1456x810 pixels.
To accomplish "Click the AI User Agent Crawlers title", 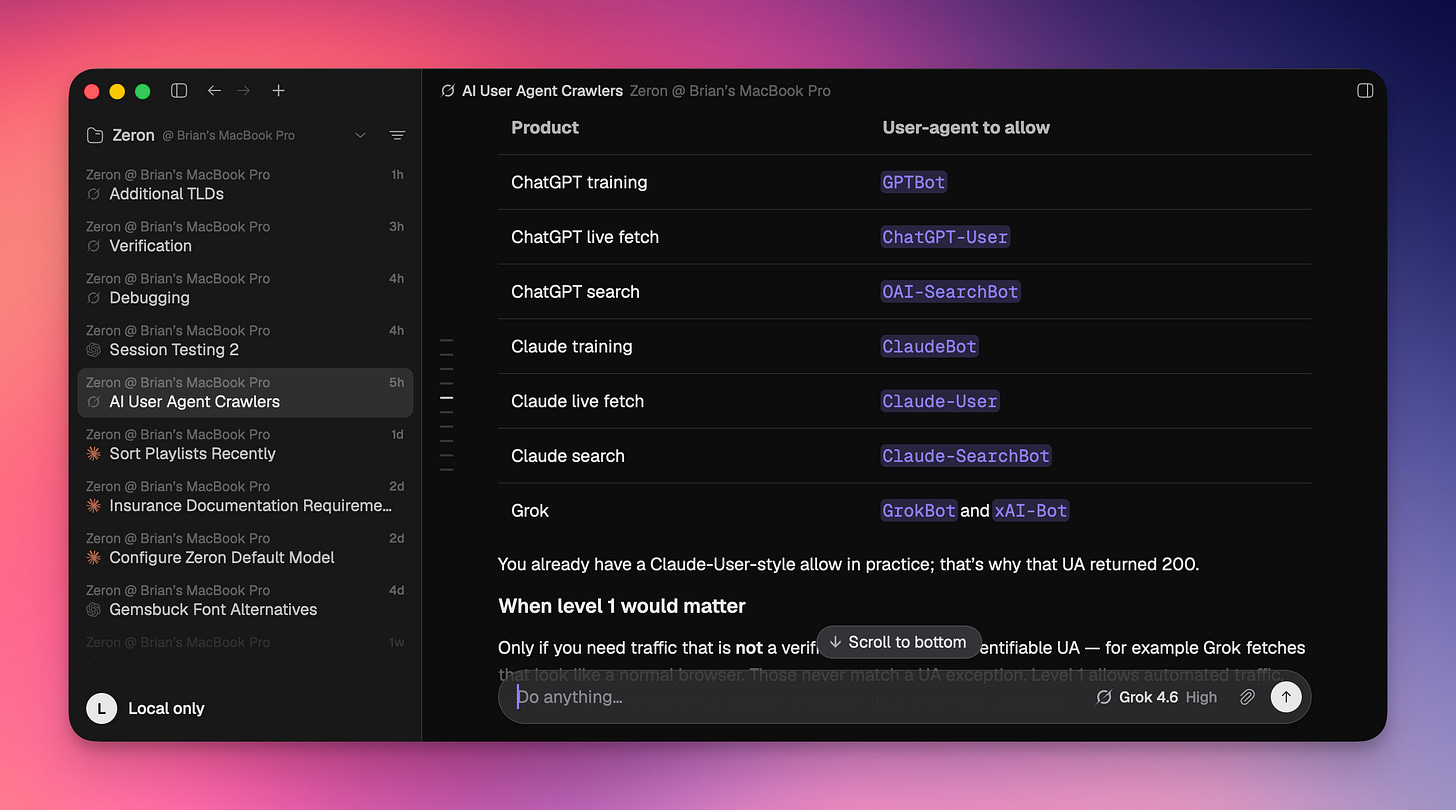I will tap(542, 91).
